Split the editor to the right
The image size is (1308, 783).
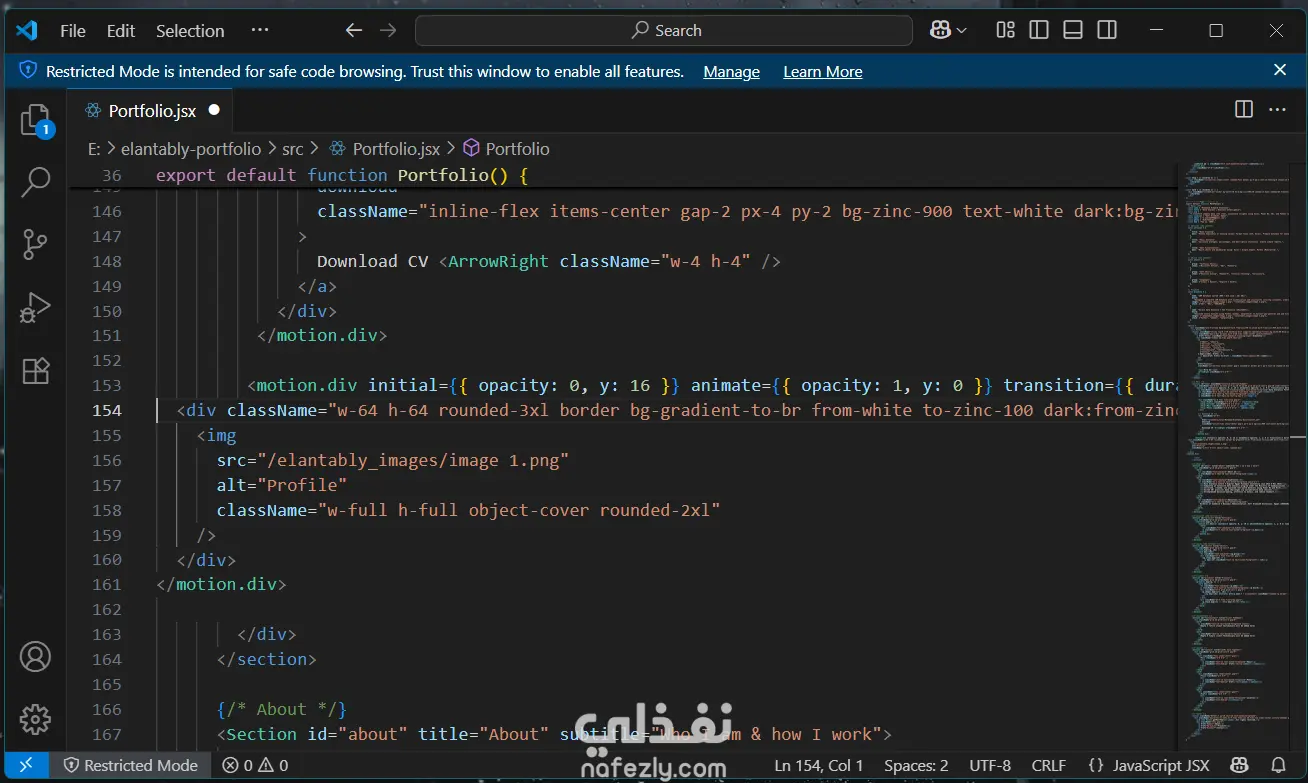(x=1244, y=110)
